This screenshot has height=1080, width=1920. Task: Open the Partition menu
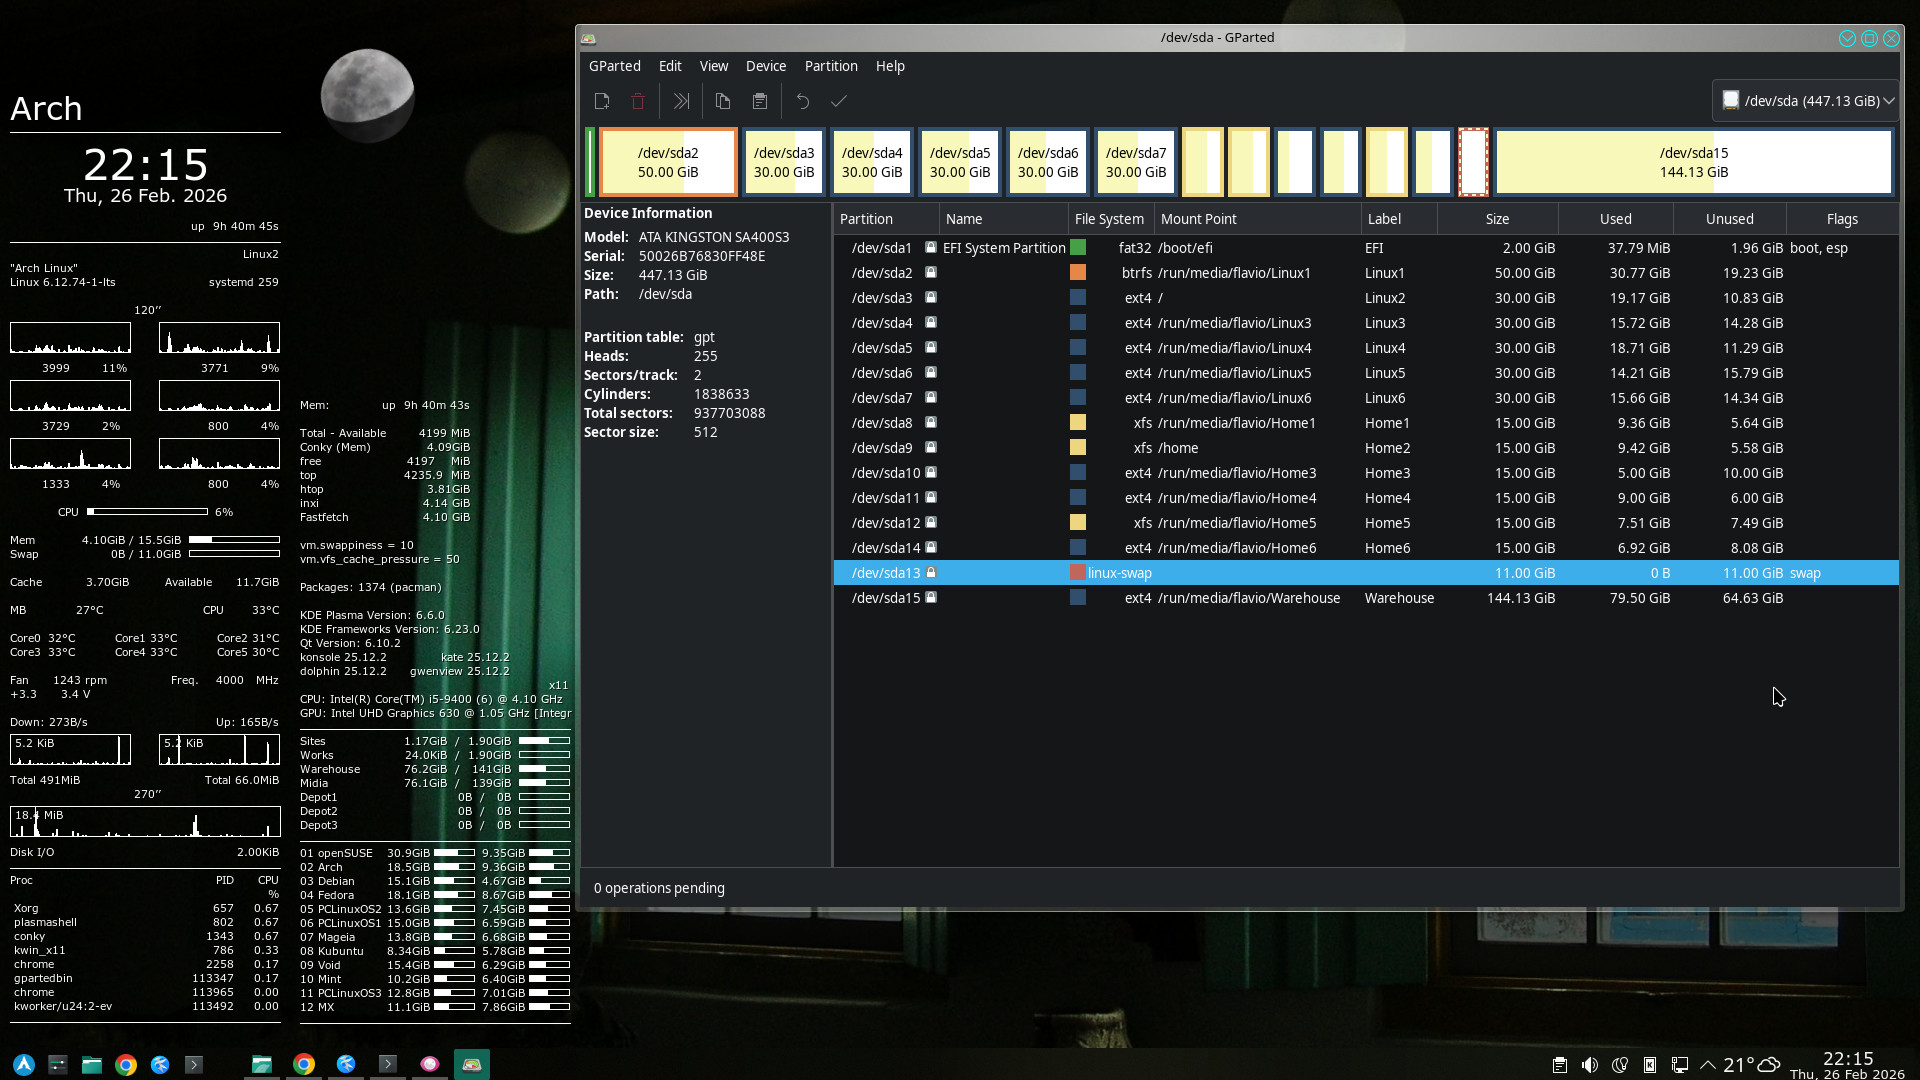[830, 66]
